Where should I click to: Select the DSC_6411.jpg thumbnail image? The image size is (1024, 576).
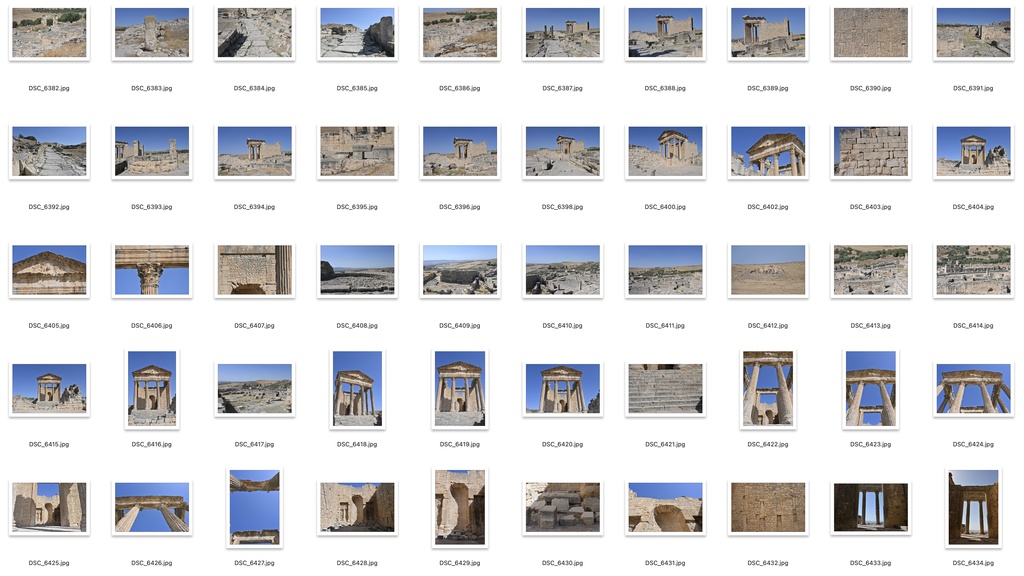[665, 270]
